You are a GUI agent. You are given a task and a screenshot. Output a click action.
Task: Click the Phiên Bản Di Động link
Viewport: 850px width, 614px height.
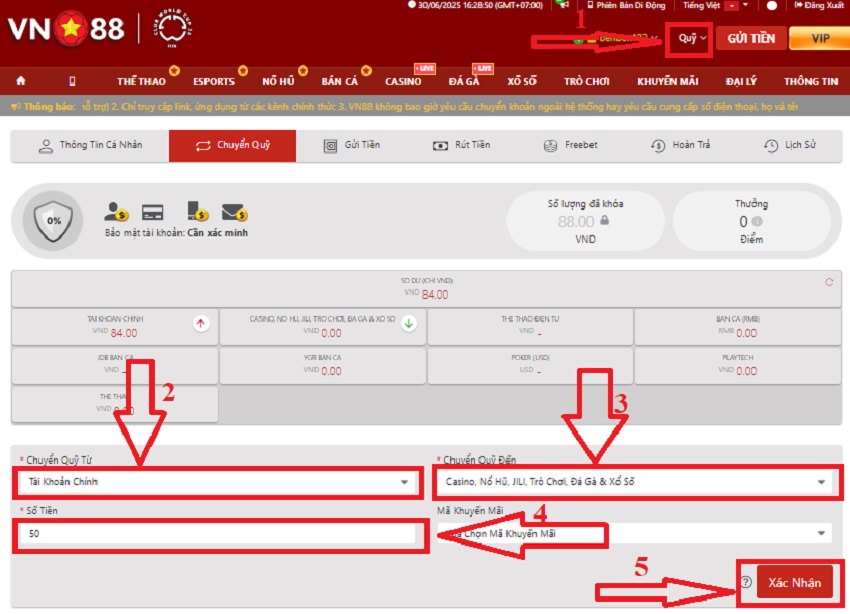(x=626, y=5)
